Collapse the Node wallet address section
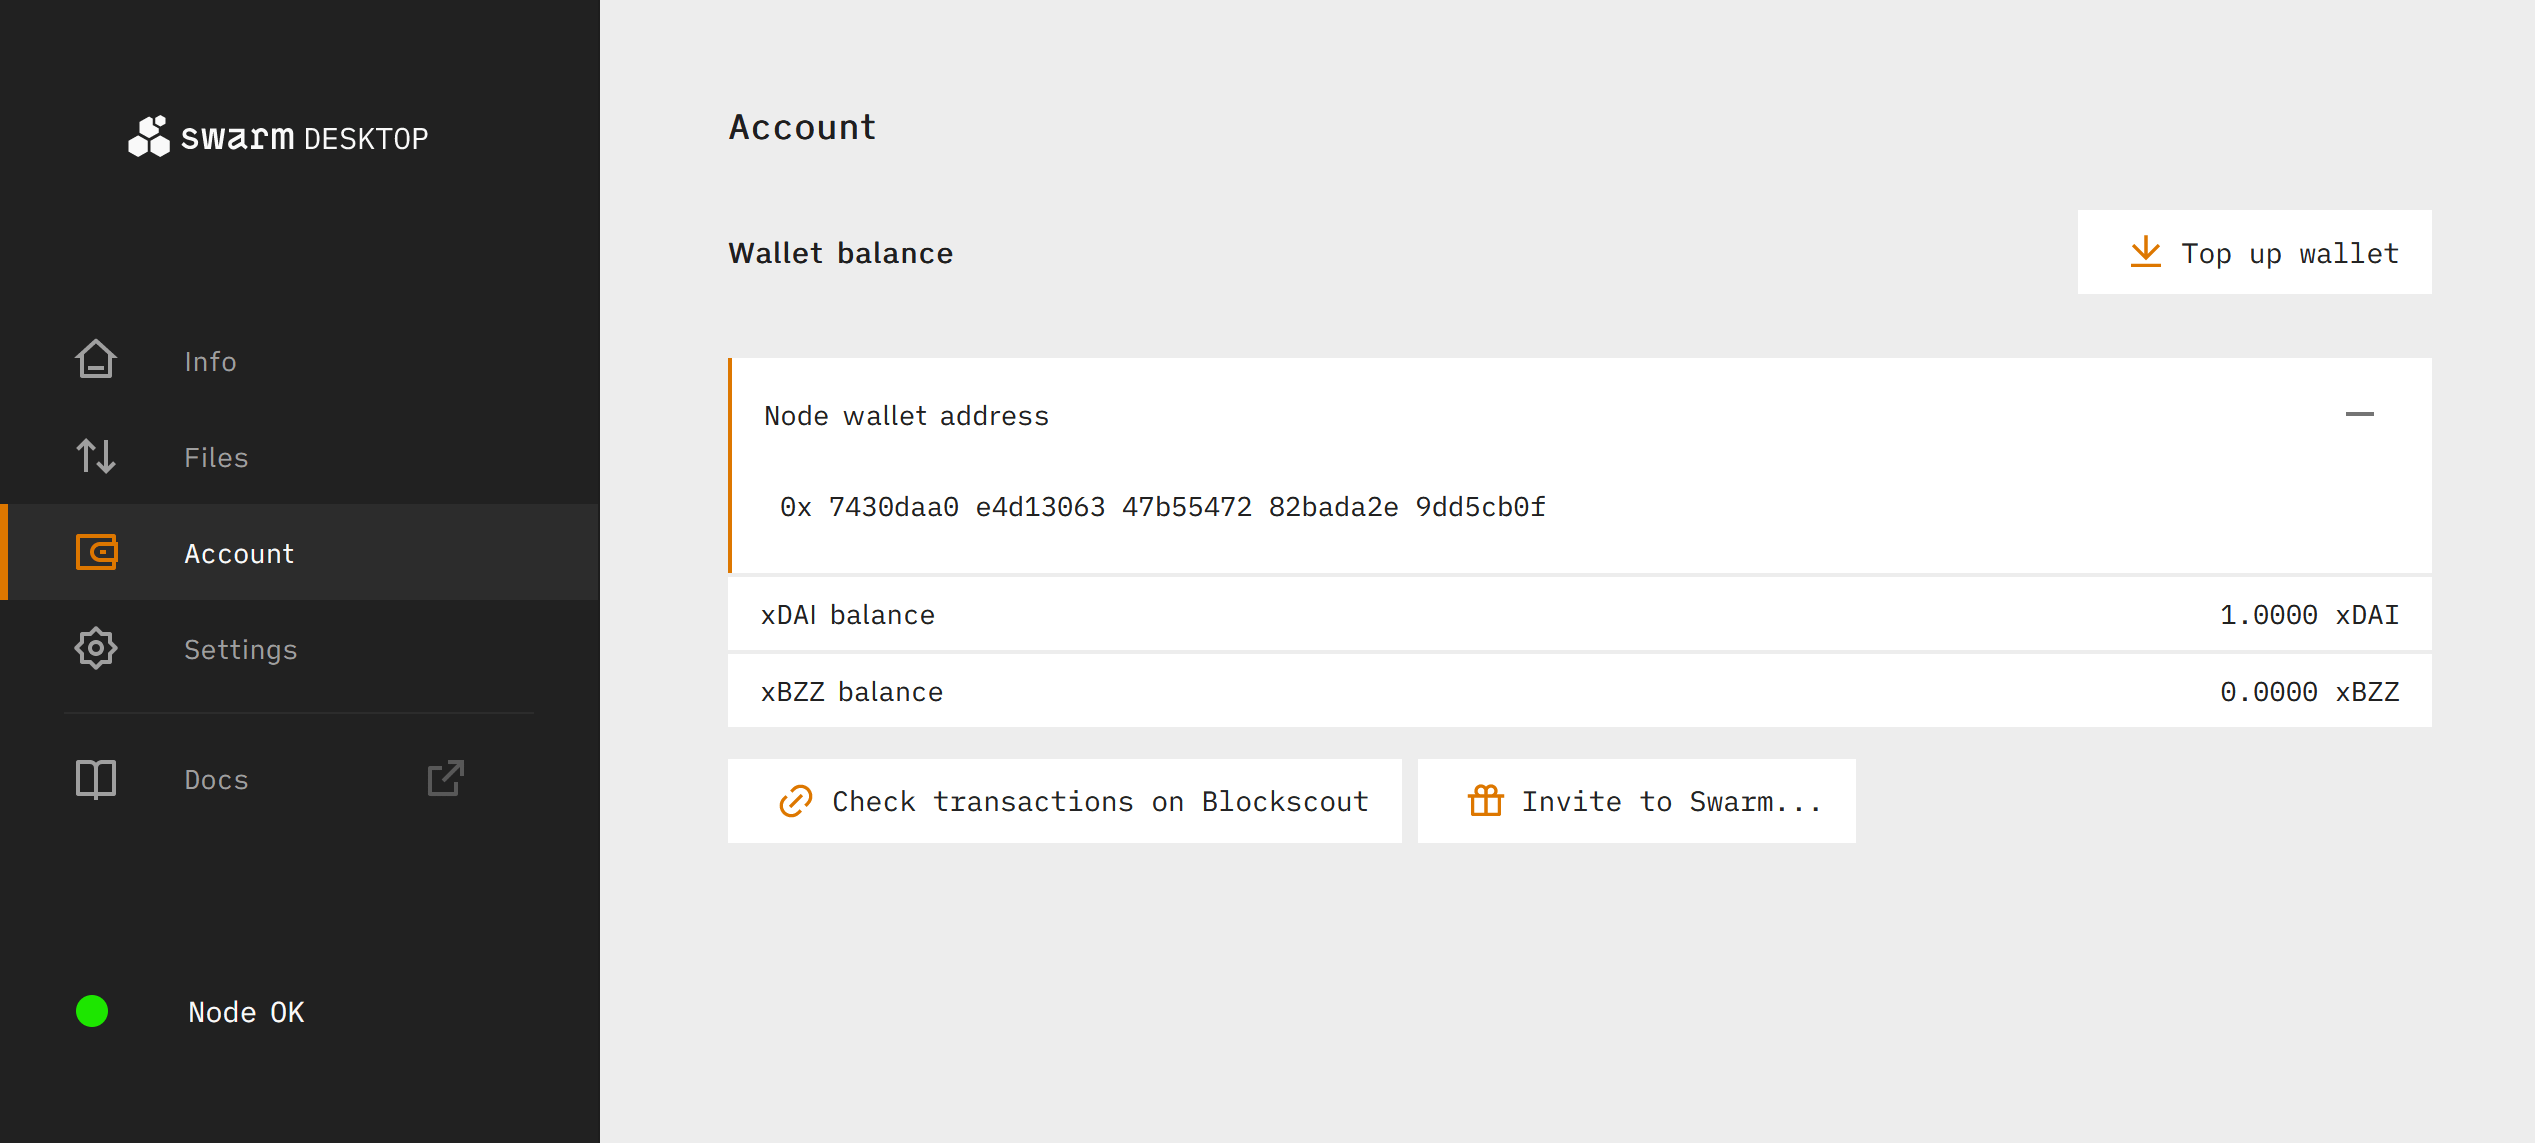This screenshot has width=2535, height=1143. (x=2359, y=414)
